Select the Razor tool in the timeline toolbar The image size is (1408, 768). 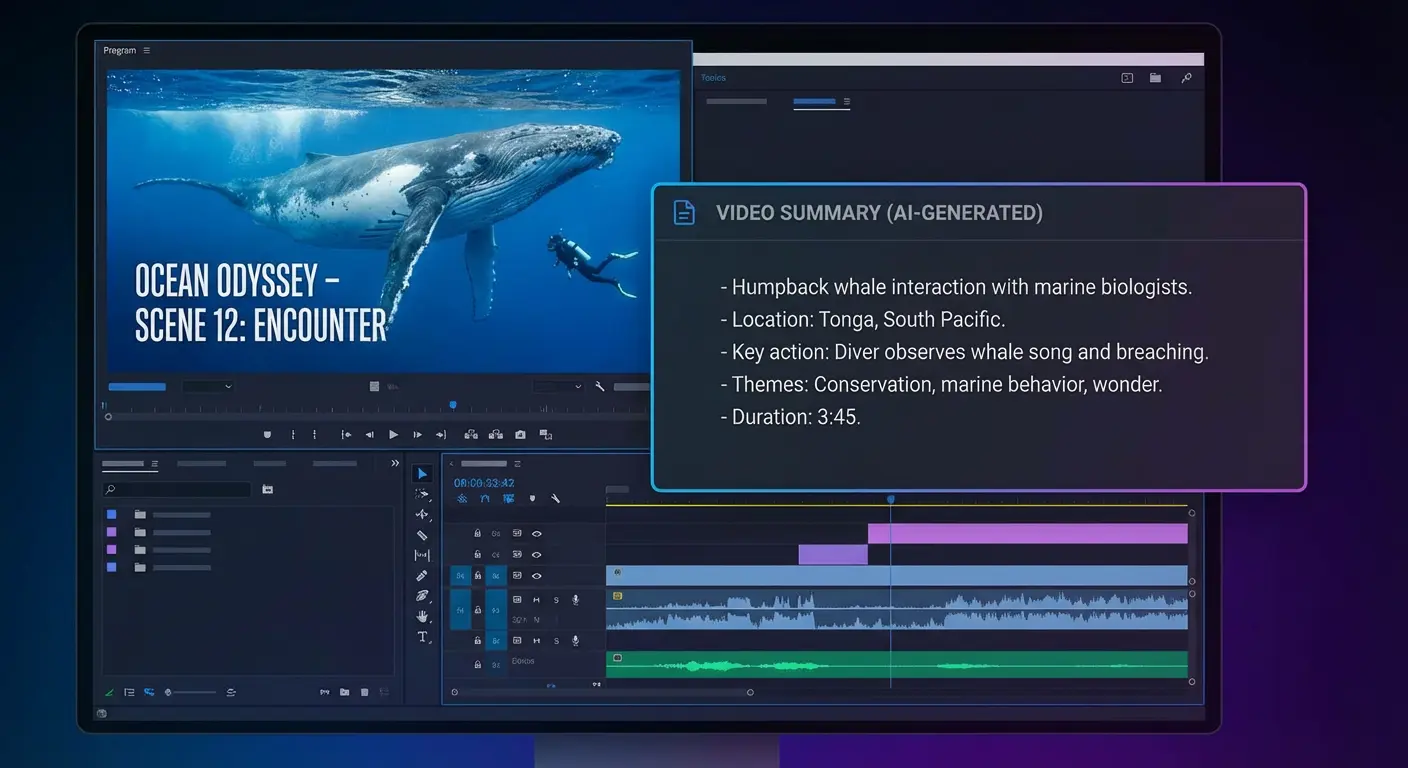click(422, 534)
